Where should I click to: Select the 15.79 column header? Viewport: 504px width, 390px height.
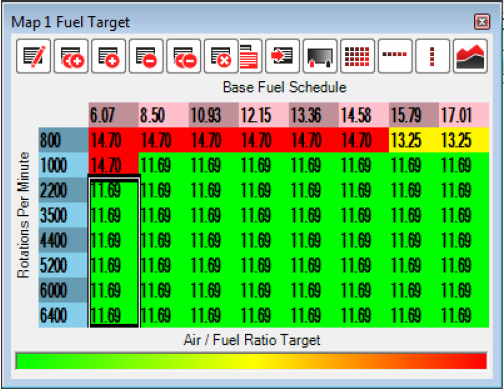(x=414, y=115)
